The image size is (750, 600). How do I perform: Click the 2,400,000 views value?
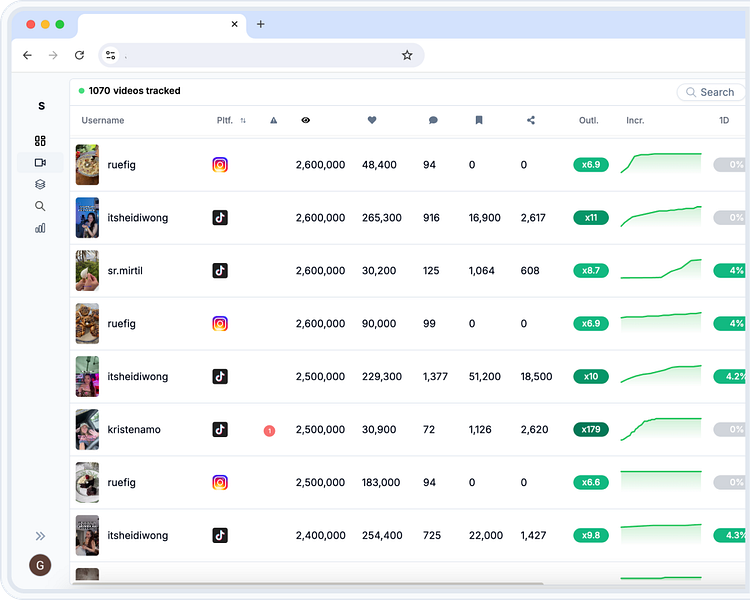point(320,535)
